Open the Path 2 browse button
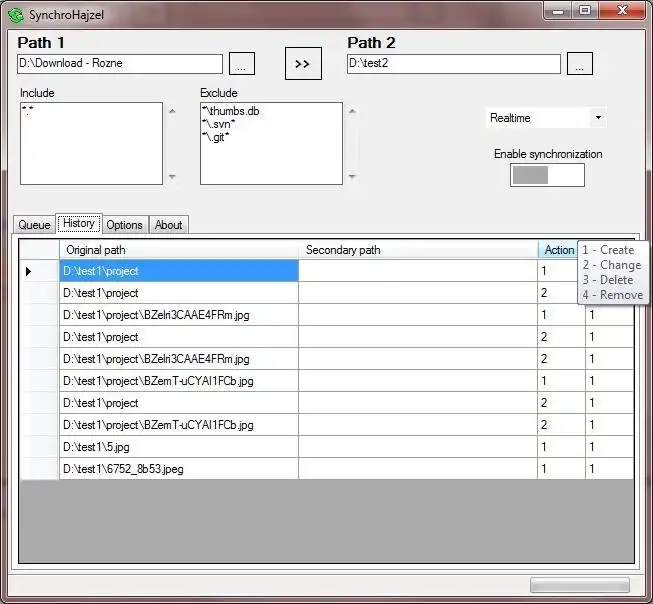 [x=580, y=64]
